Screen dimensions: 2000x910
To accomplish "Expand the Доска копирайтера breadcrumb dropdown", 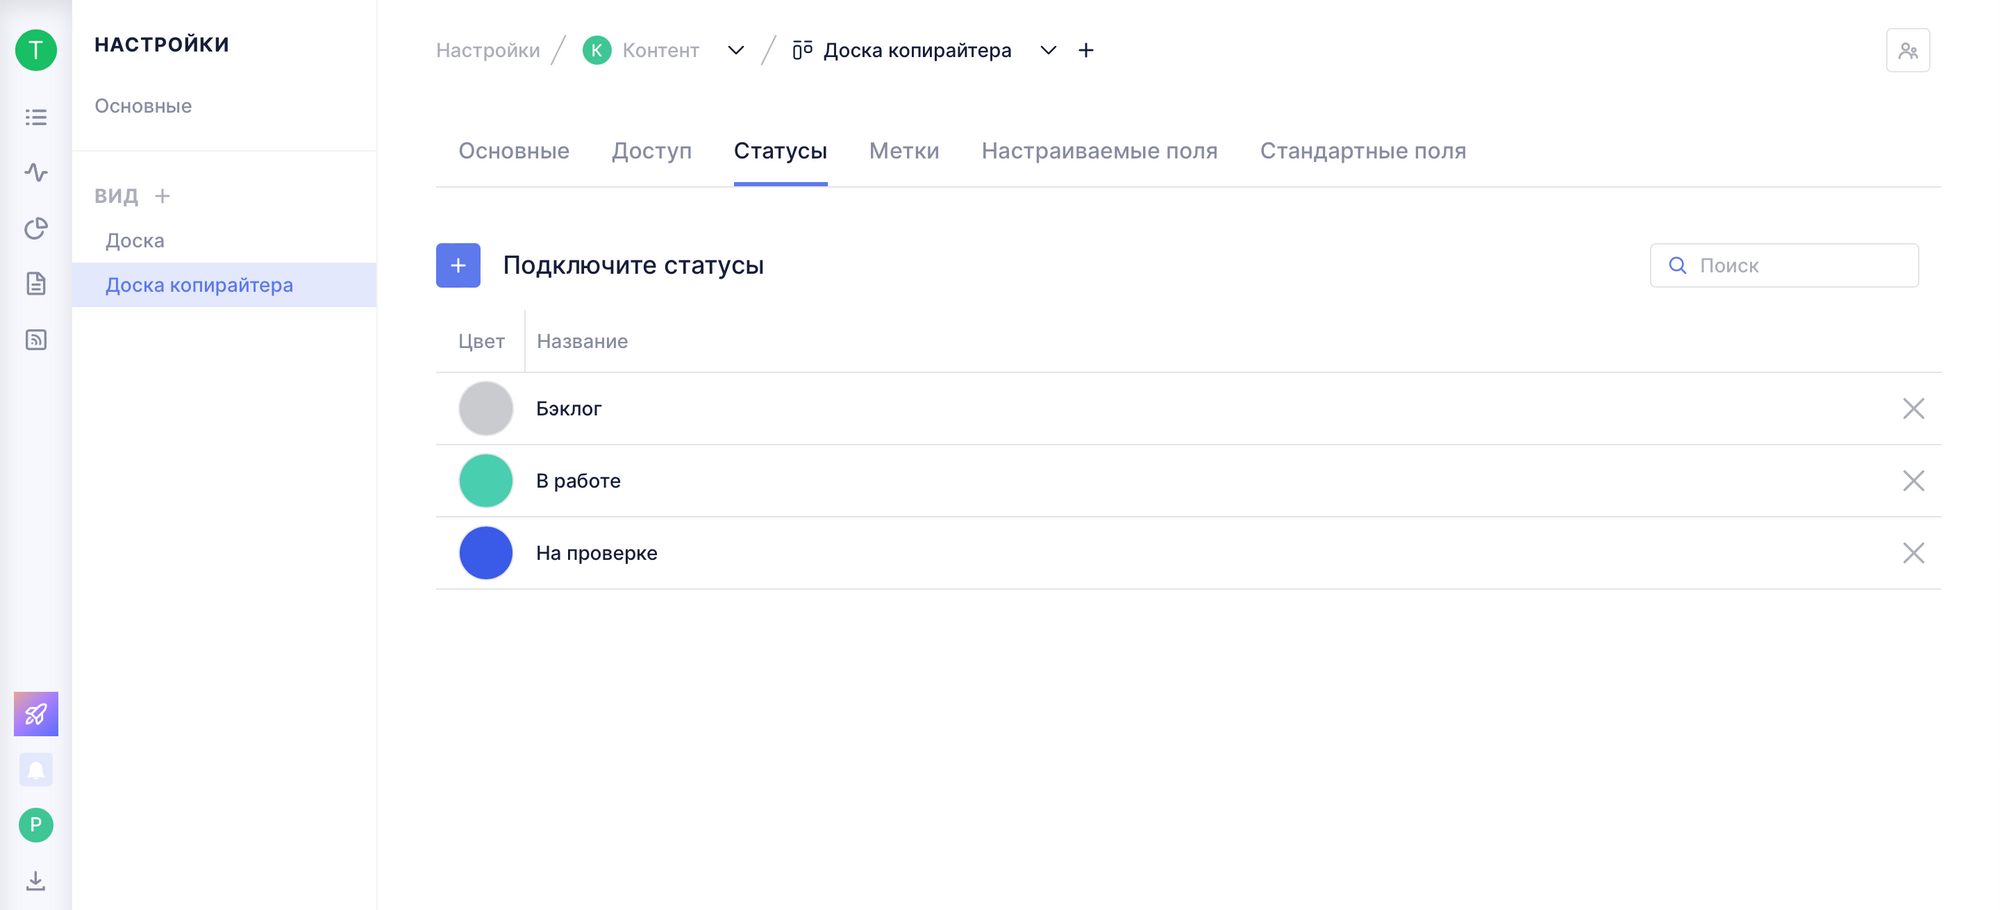I will (x=1048, y=51).
